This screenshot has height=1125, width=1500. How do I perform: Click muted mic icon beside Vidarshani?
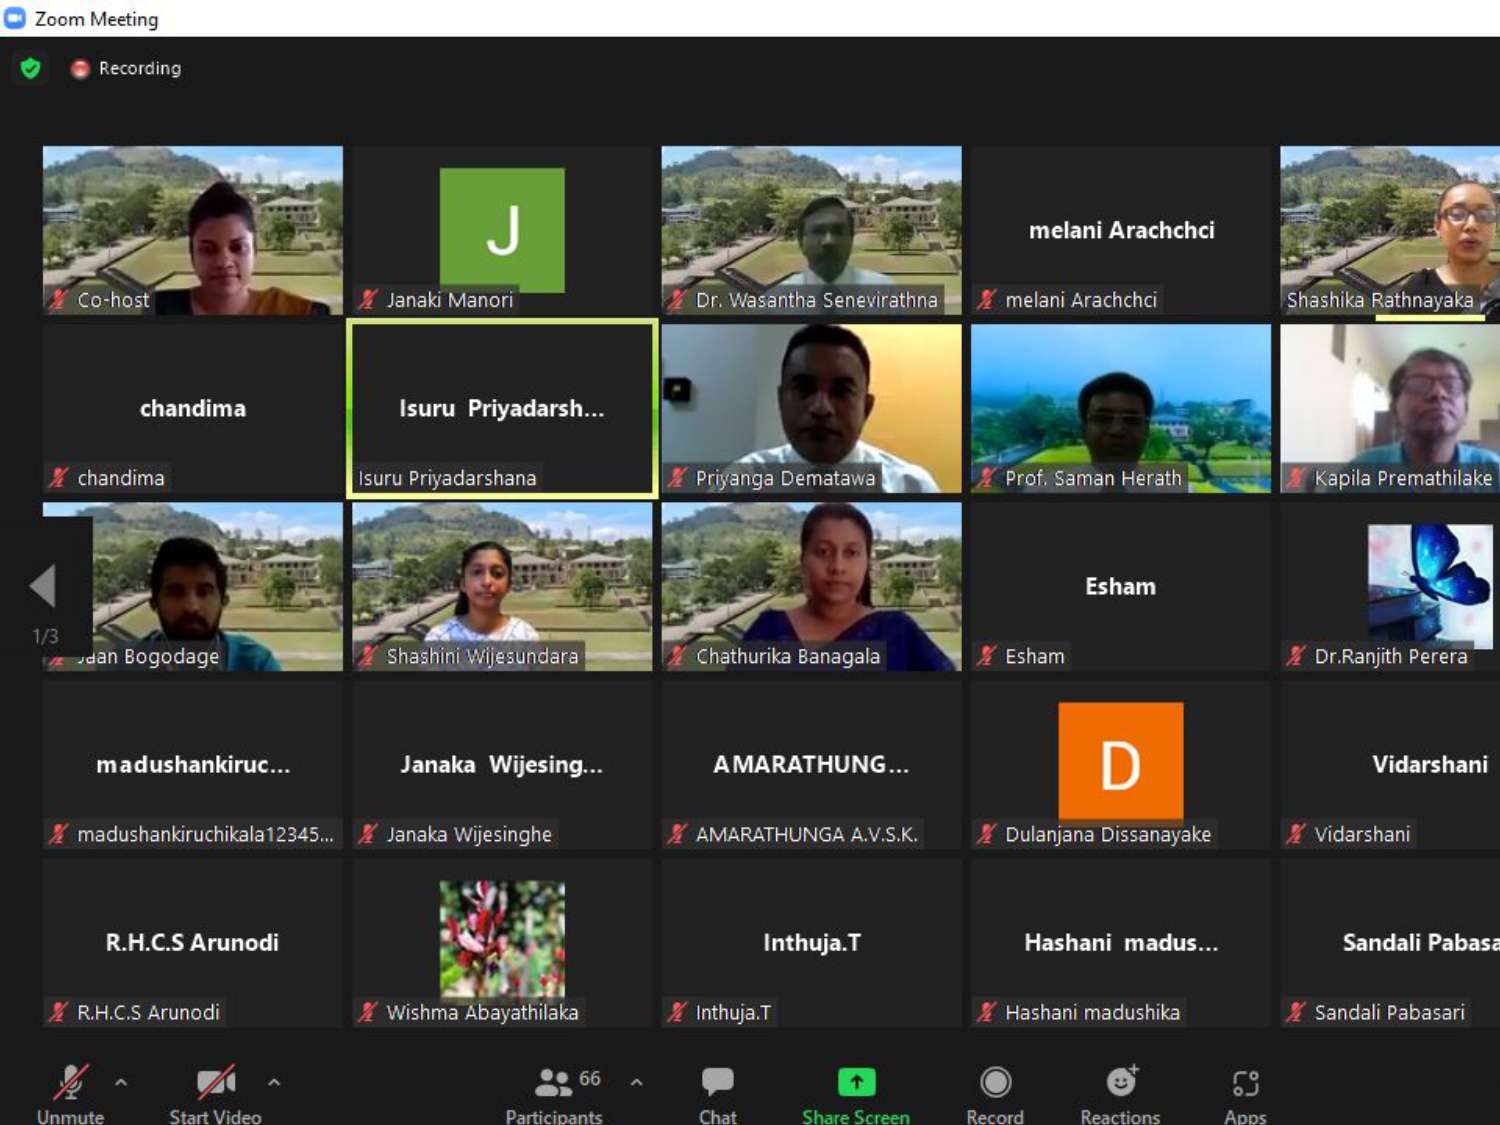tap(1296, 834)
